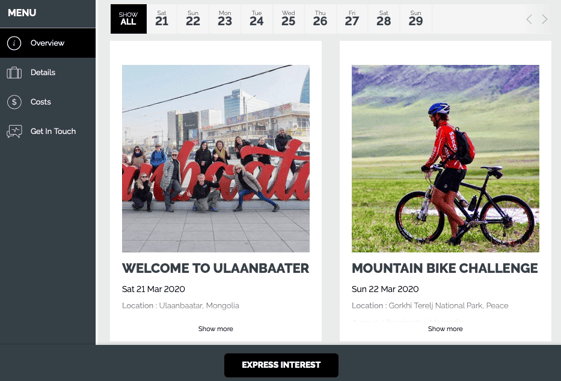The width and height of the screenshot is (561, 381).
Task: Select the Show All date filter
Action: tap(128, 19)
